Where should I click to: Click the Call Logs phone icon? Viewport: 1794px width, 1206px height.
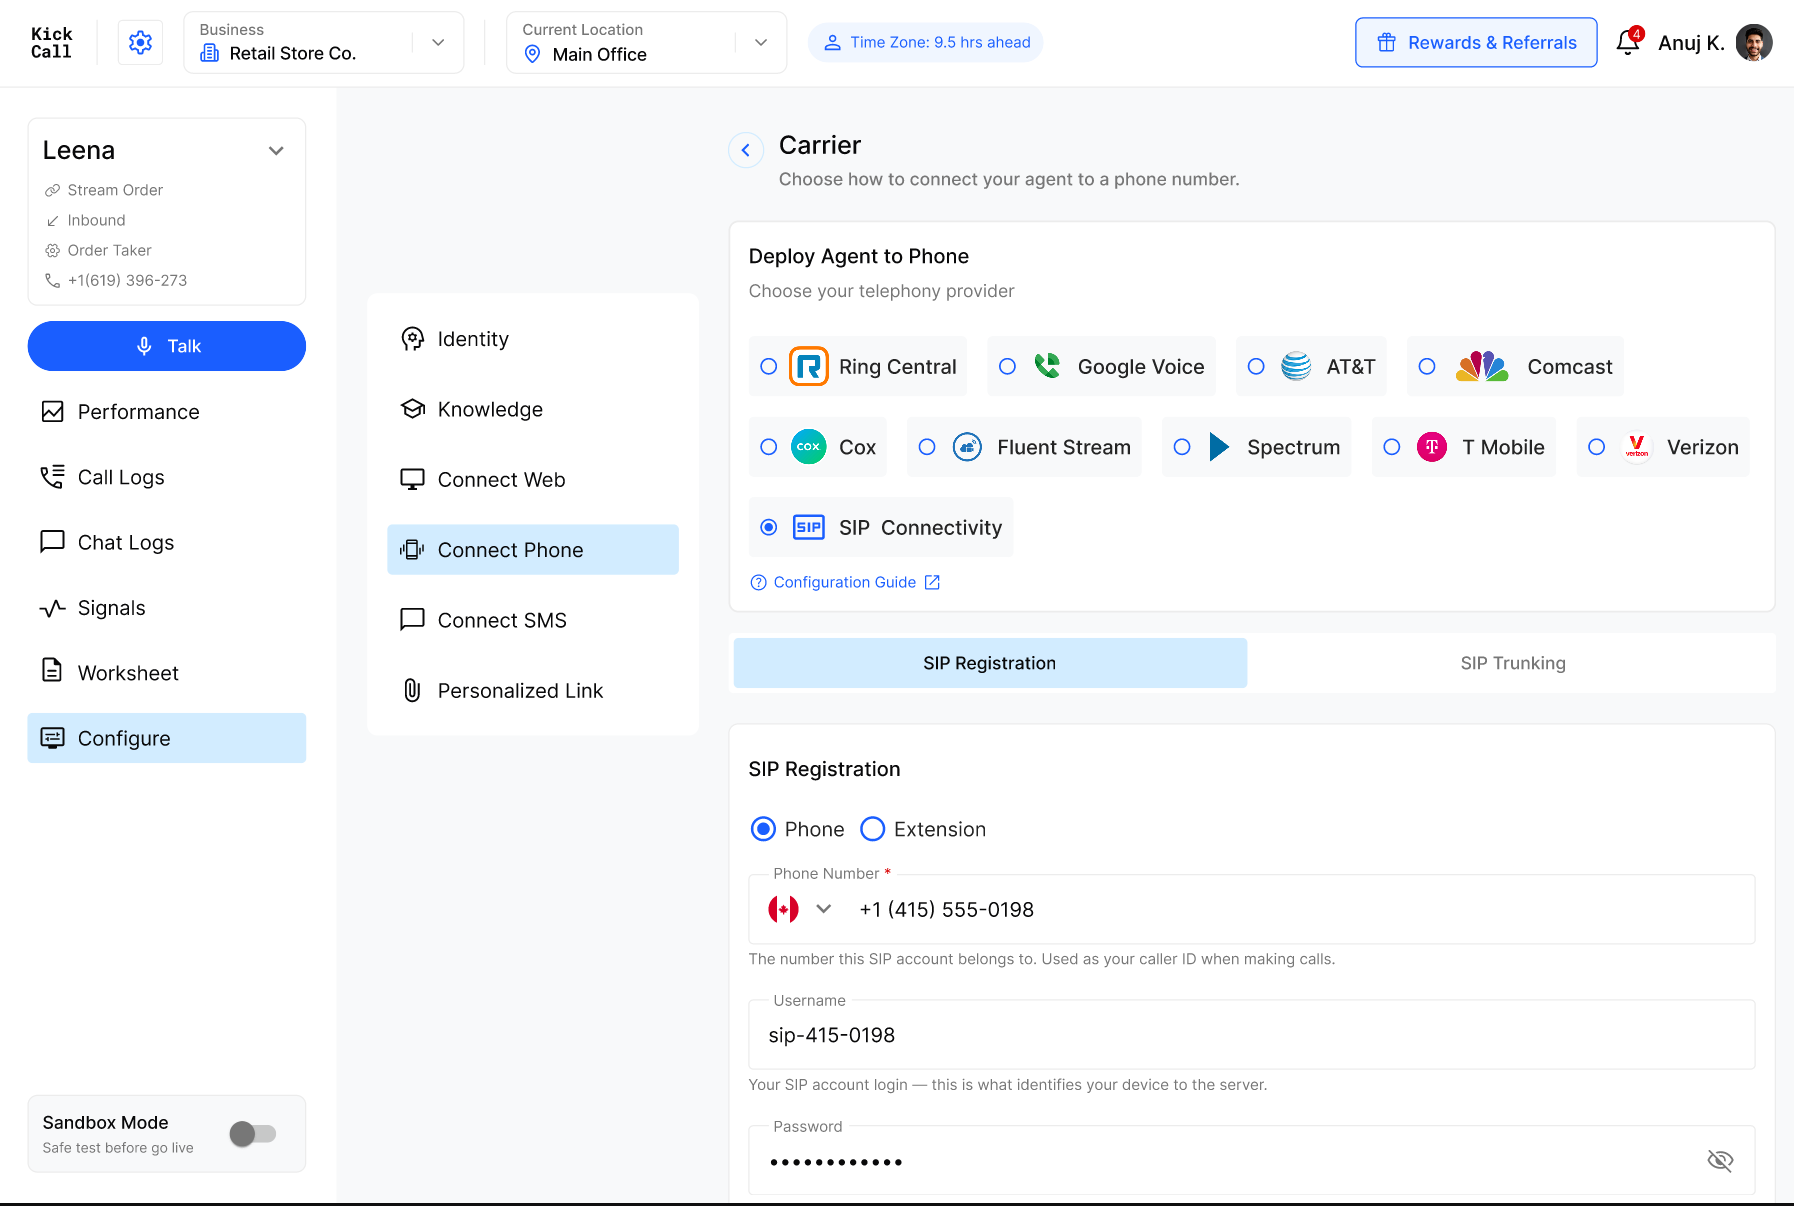pos(52,477)
